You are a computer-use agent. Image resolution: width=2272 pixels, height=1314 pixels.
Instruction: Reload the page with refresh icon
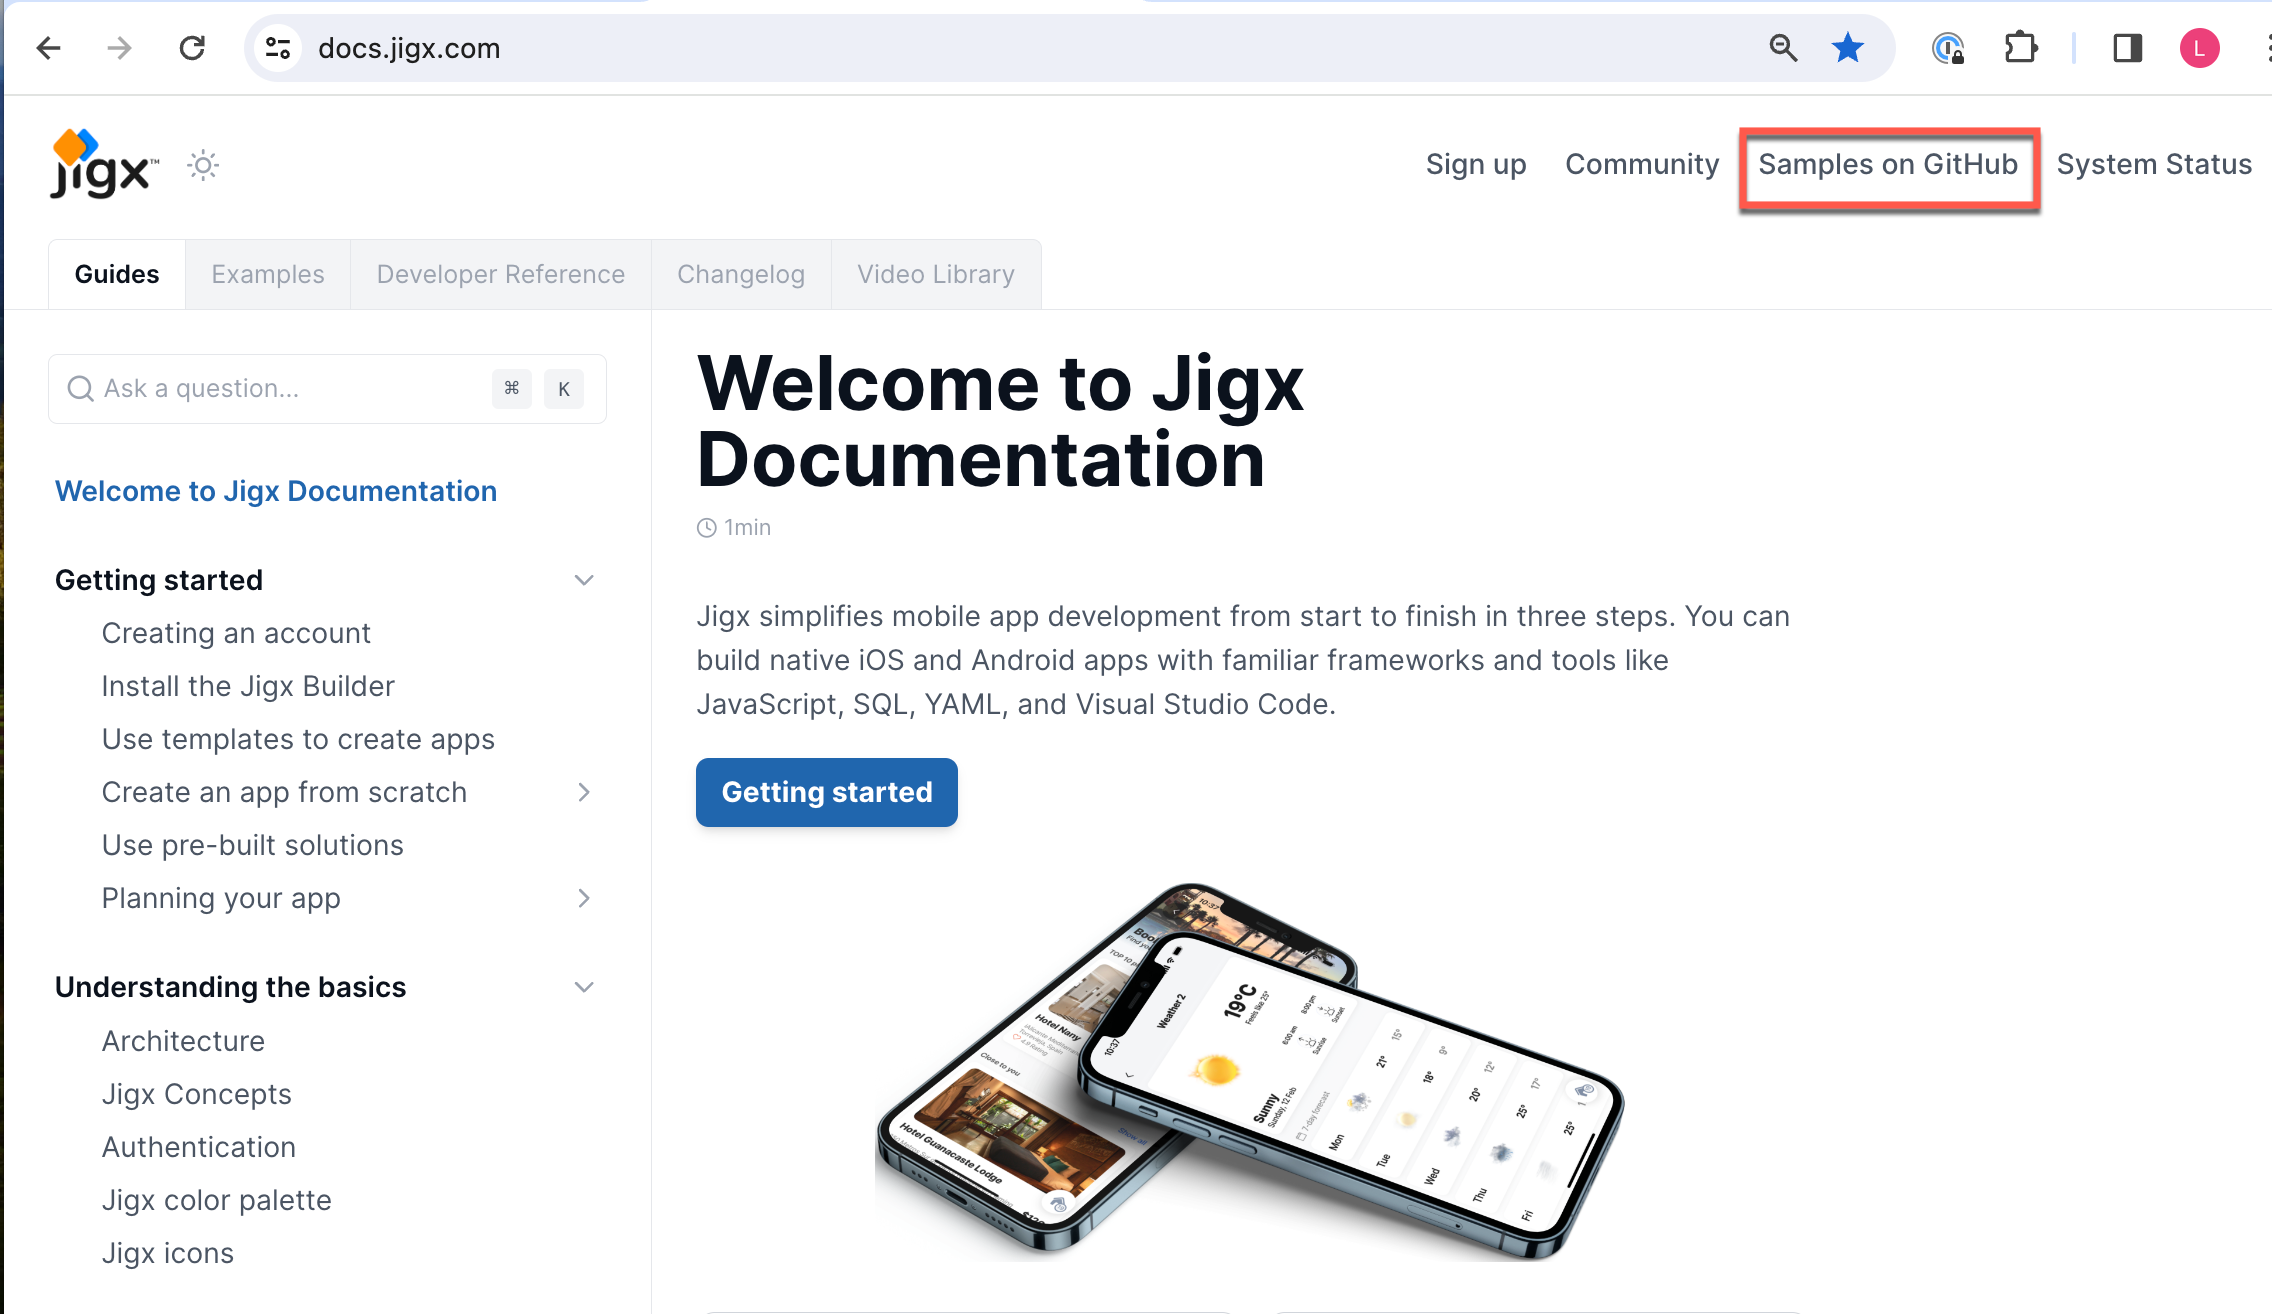(192, 48)
